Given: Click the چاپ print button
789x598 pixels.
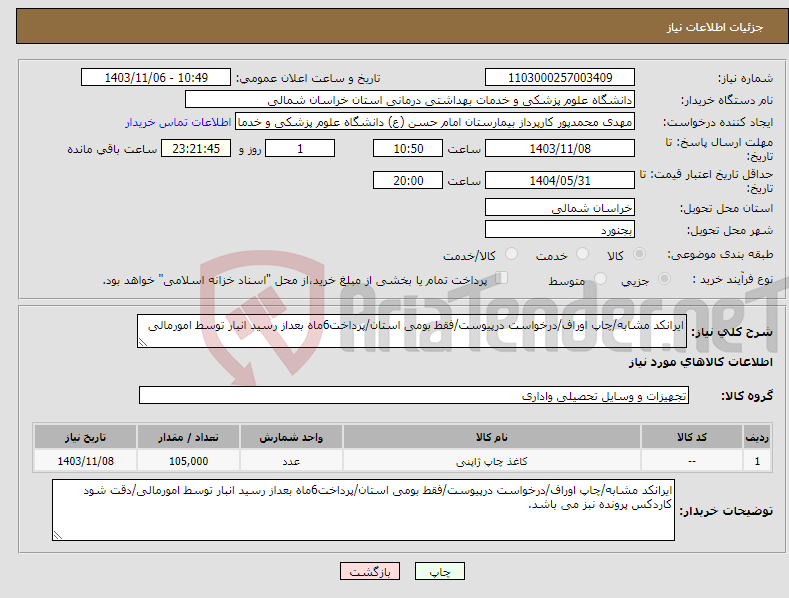Looking at the screenshot, I should tap(440, 572).
